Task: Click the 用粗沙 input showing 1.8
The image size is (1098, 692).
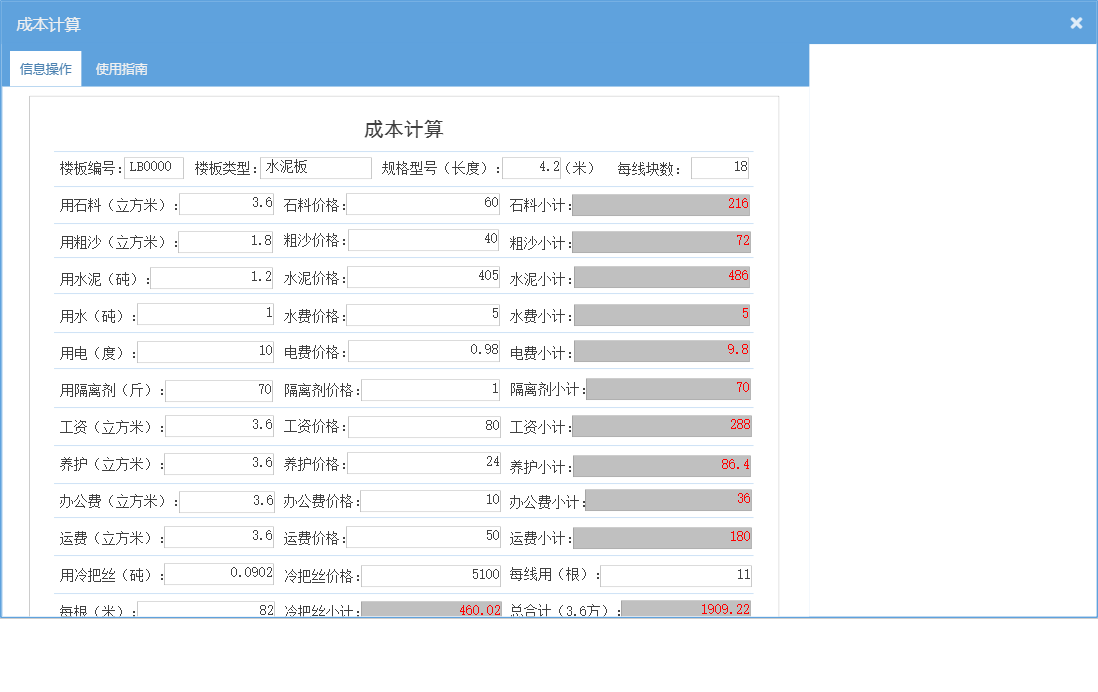Action: [225, 241]
